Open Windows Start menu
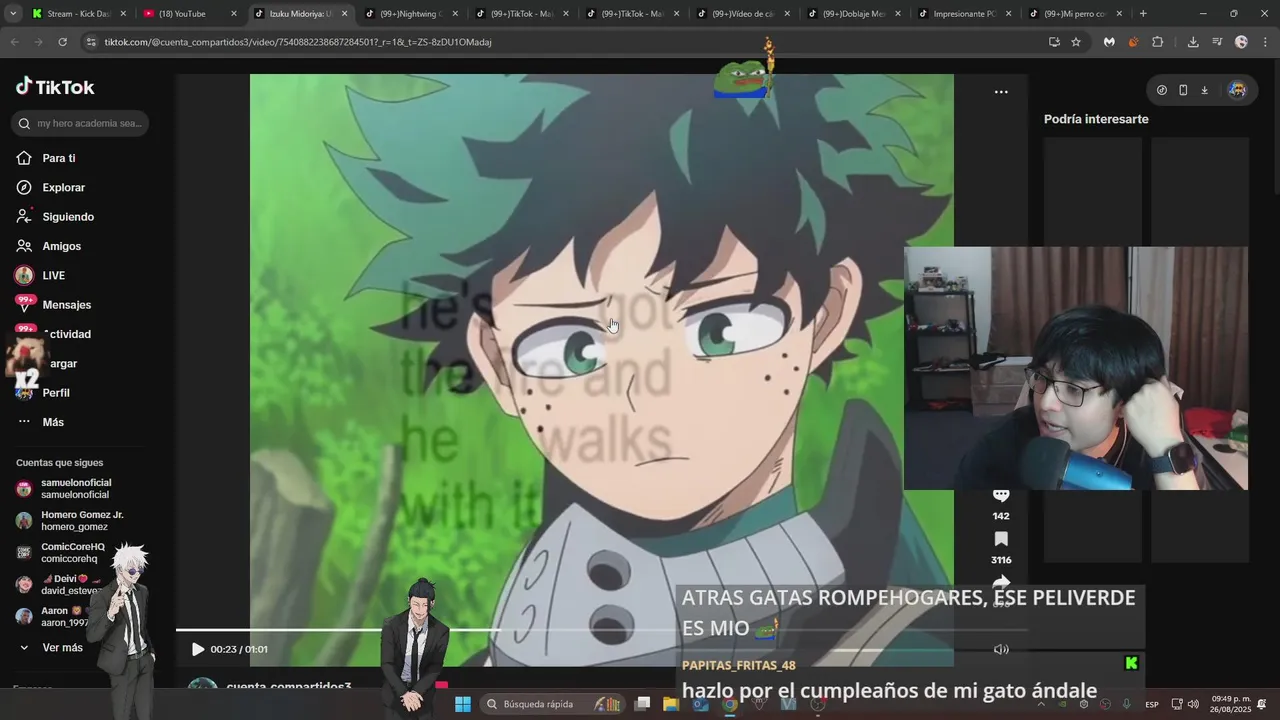1280x720 pixels. point(462,704)
